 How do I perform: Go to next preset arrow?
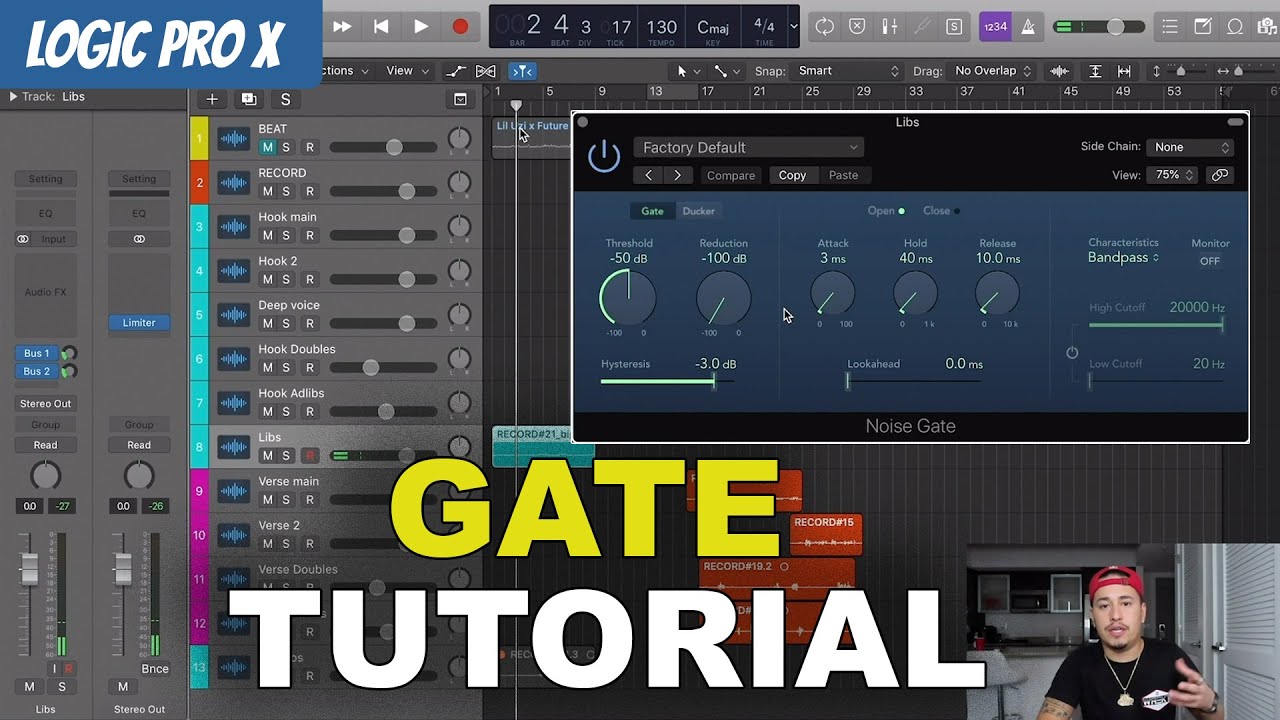point(678,175)
